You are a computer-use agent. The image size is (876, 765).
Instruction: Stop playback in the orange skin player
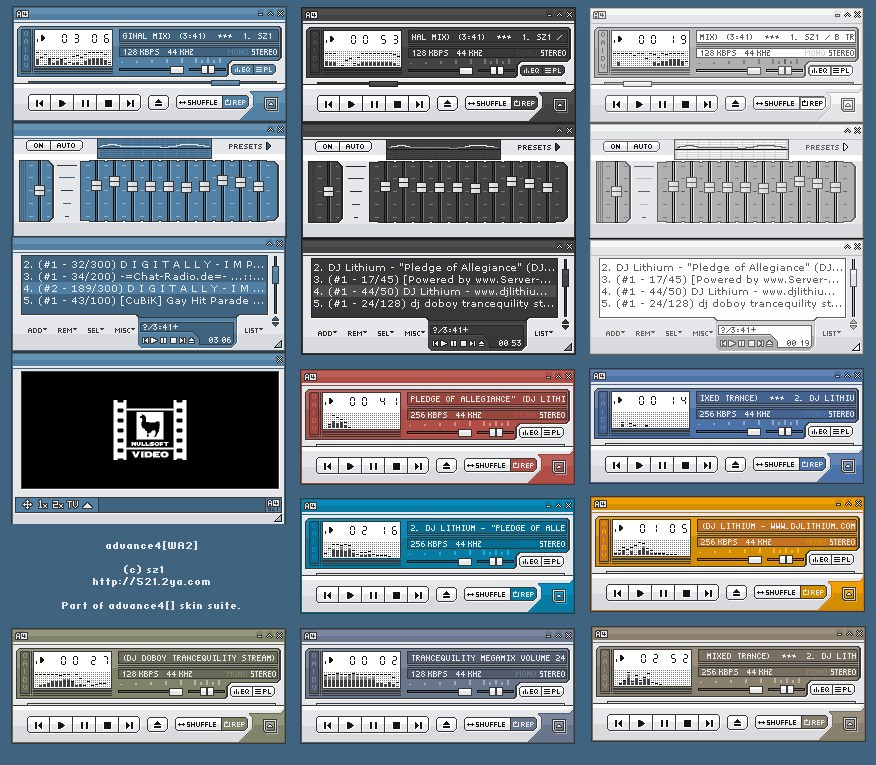[686, 593]
